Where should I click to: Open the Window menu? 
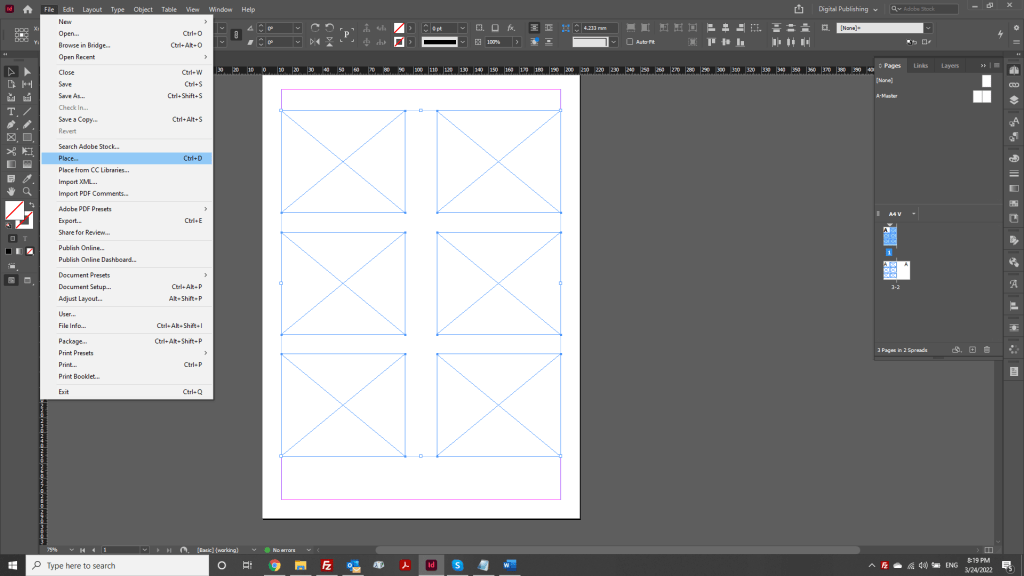(x=220, y=9)
